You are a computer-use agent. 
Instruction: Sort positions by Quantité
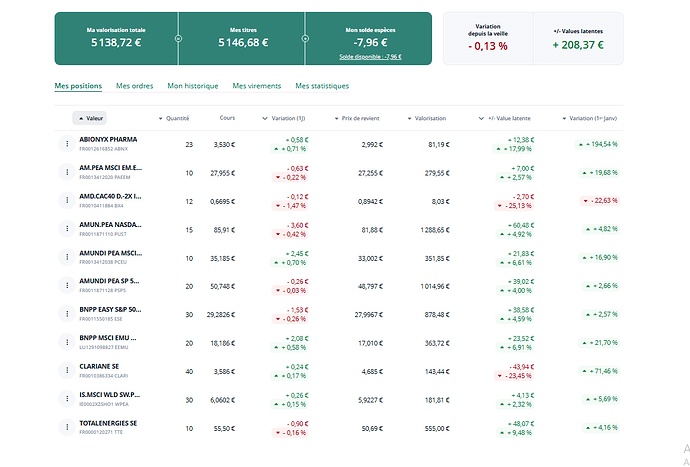[x=176, y=118]
